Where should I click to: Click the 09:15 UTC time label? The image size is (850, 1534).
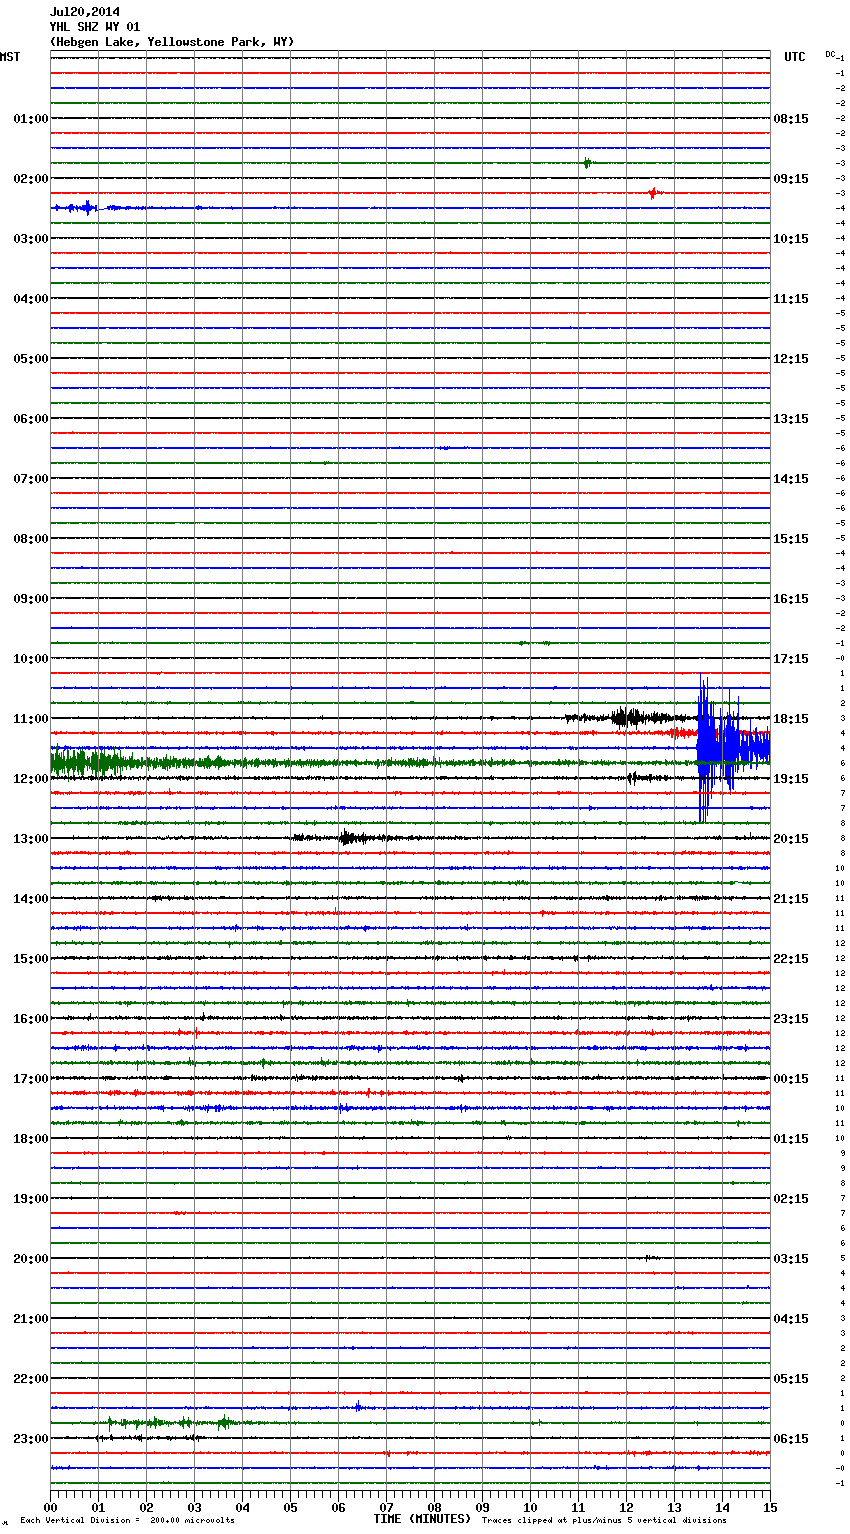791,179
